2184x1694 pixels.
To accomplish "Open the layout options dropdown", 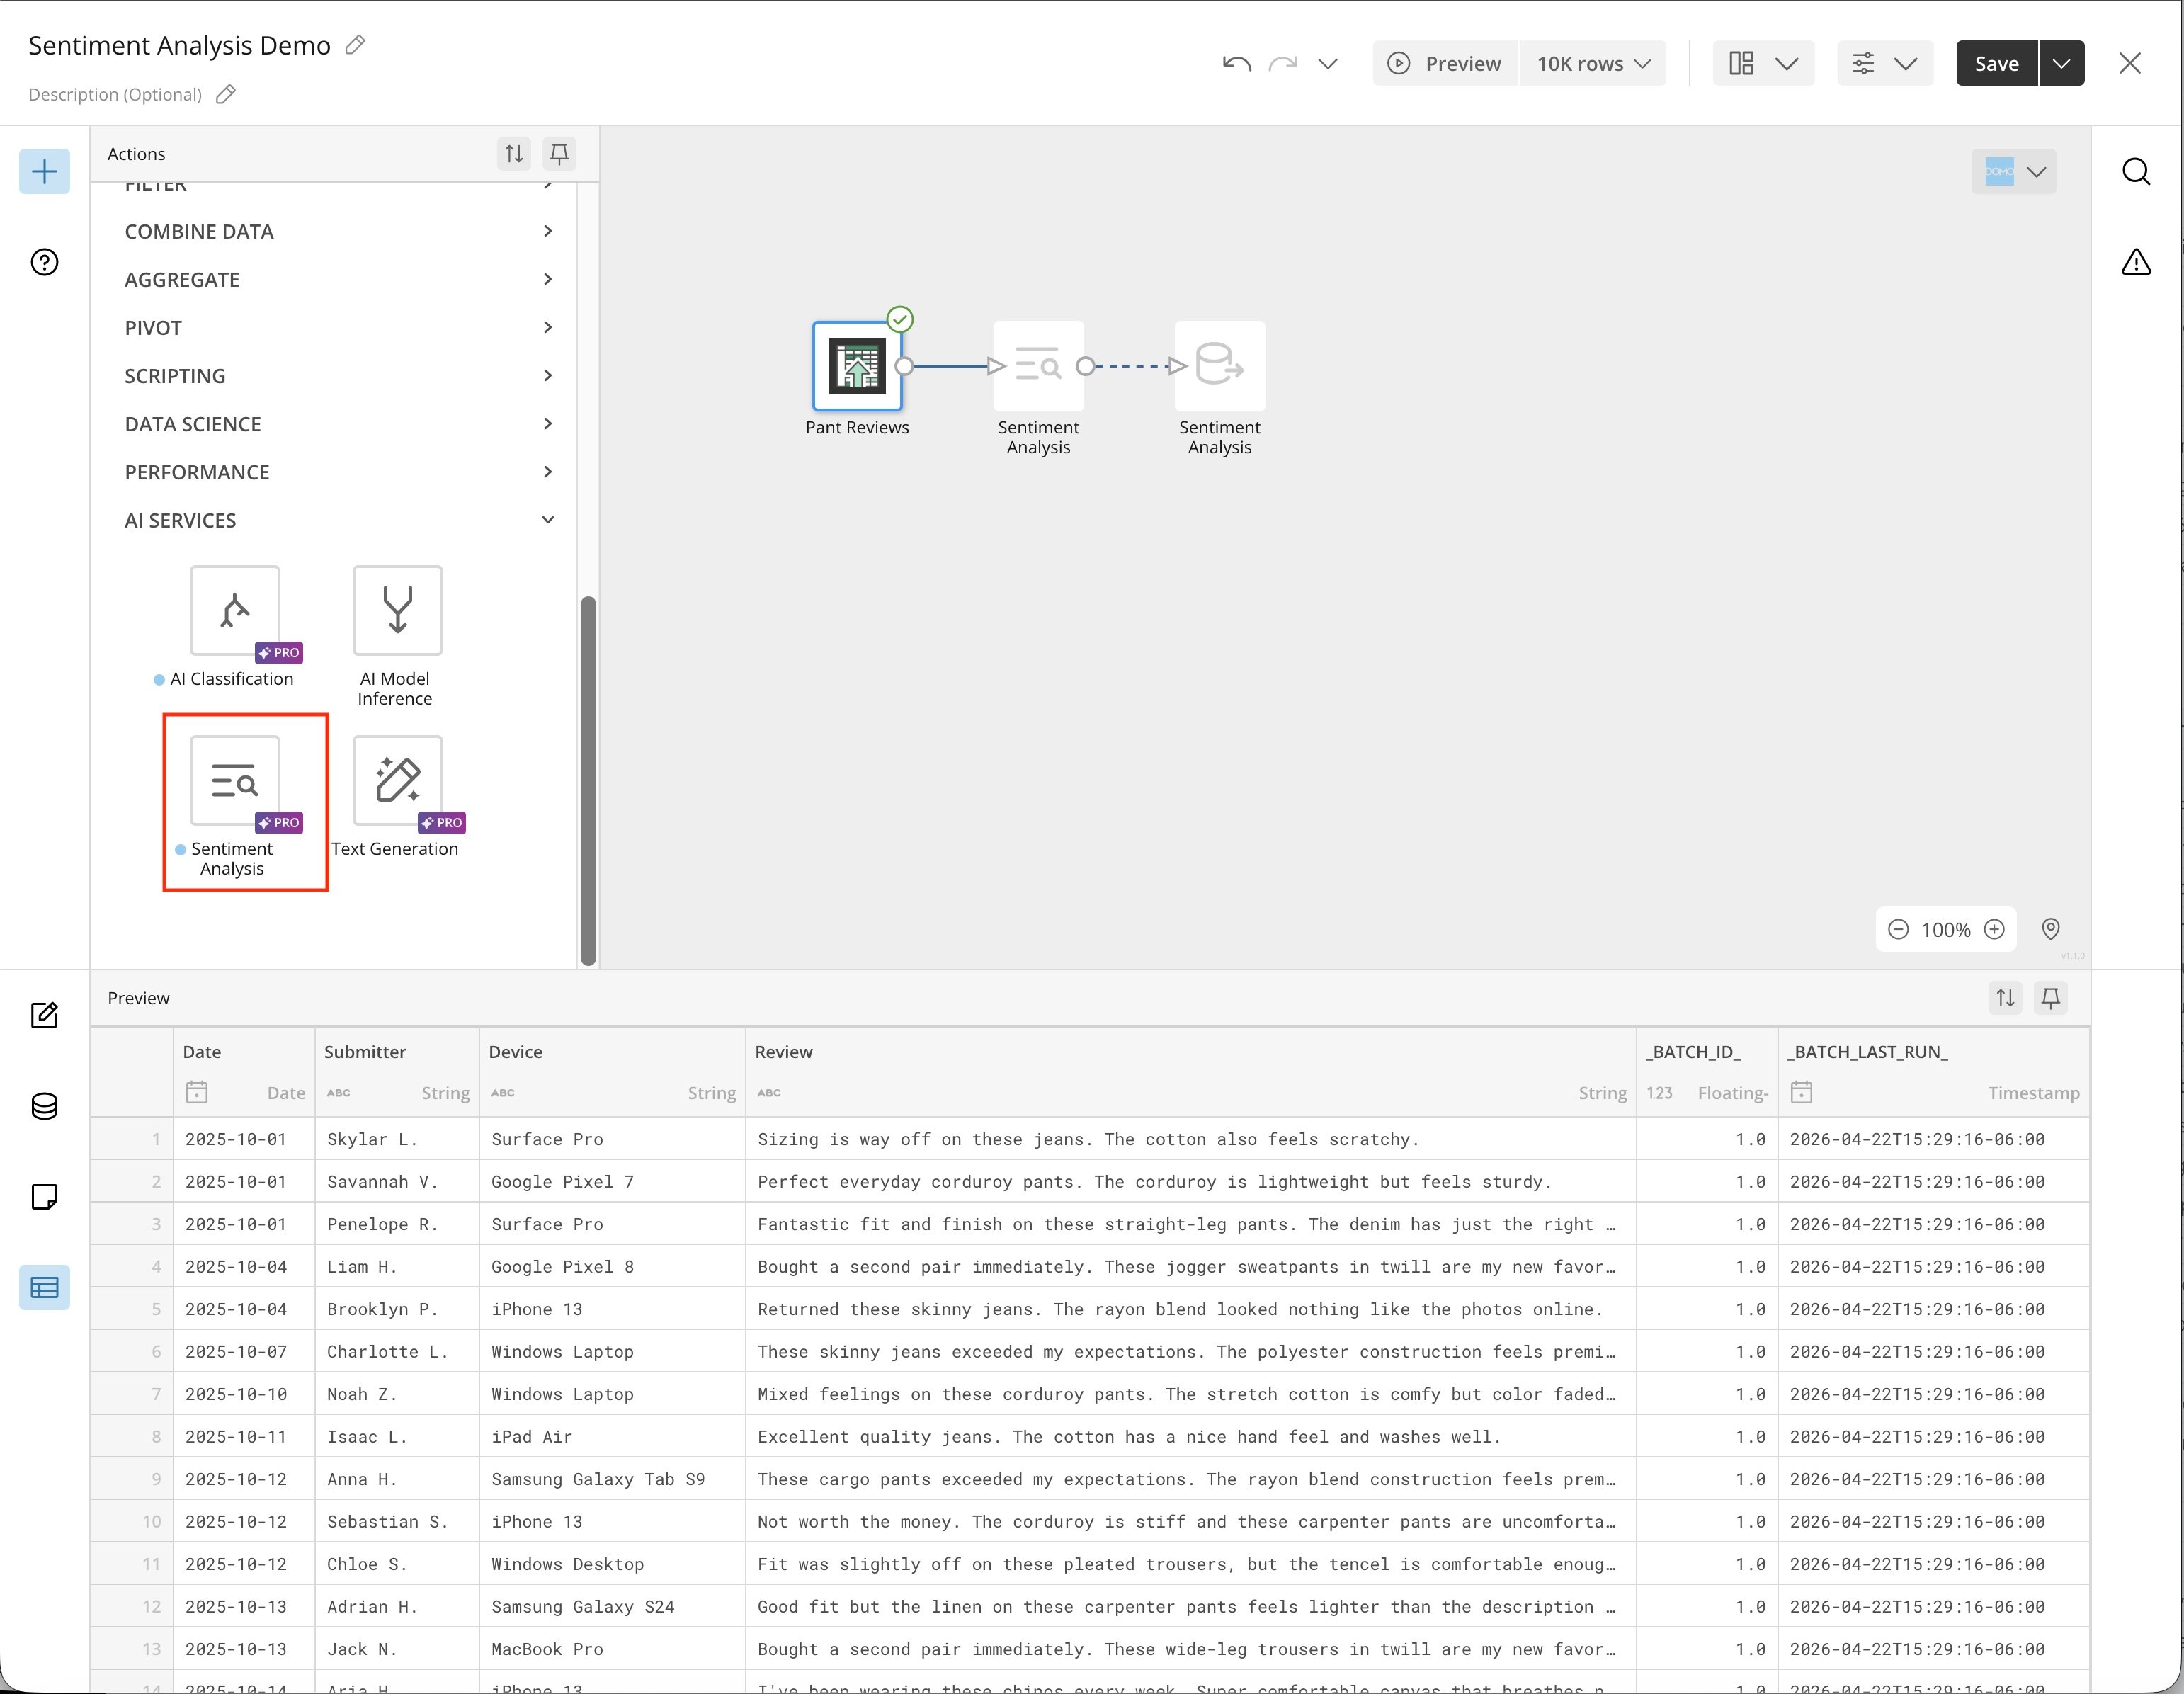I will [x=1763, y=63].
